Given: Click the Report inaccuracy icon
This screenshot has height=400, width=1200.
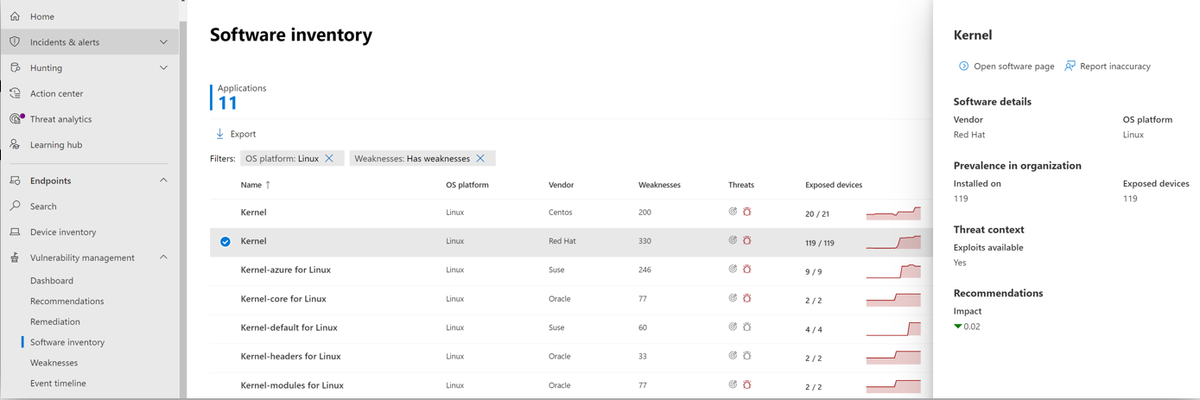Looking at the screenshot, I should coord(1070,66).
